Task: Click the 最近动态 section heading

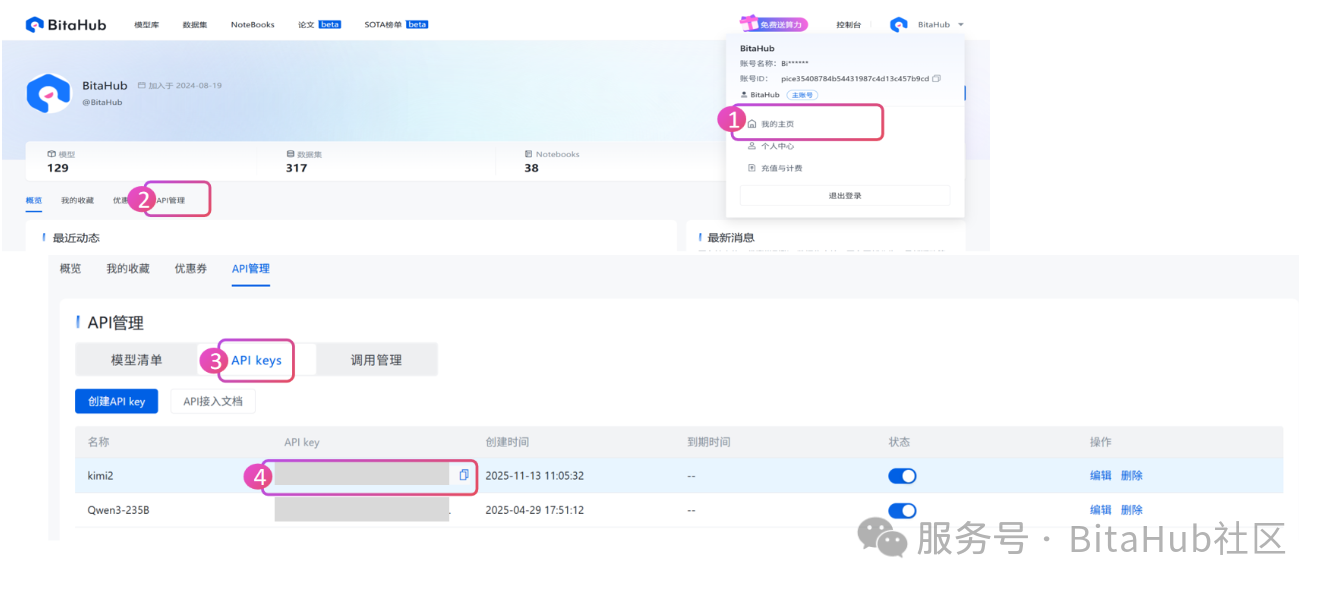Action: [x=76, y=238]
